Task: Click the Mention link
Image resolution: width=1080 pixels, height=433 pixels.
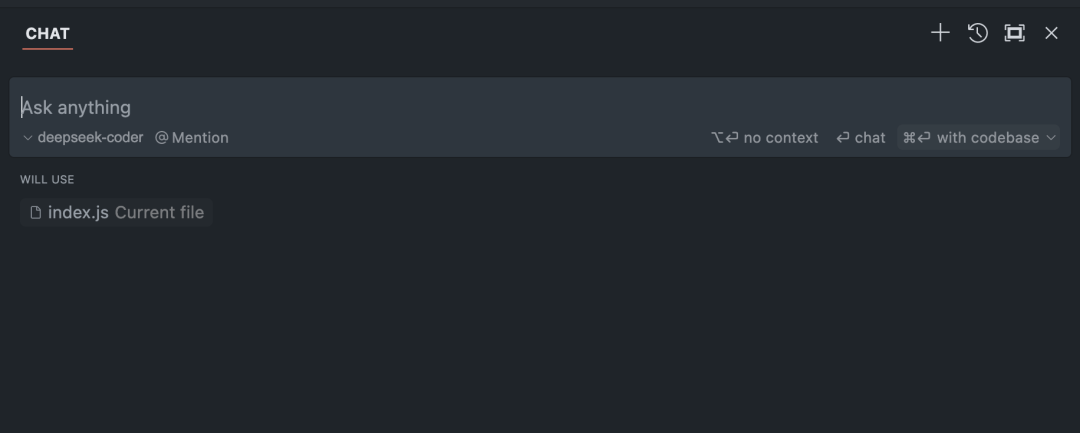Action: tap(200, 138)
